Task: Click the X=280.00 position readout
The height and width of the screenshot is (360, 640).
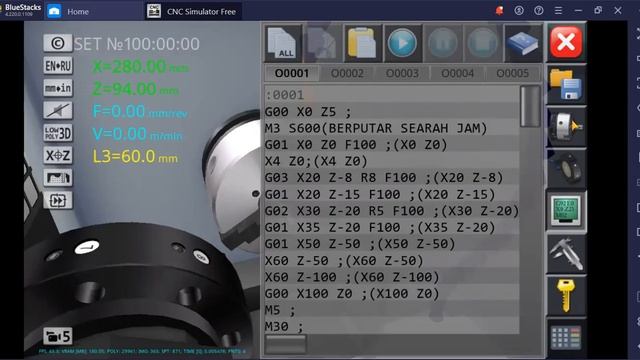Action: click(140, 67)
